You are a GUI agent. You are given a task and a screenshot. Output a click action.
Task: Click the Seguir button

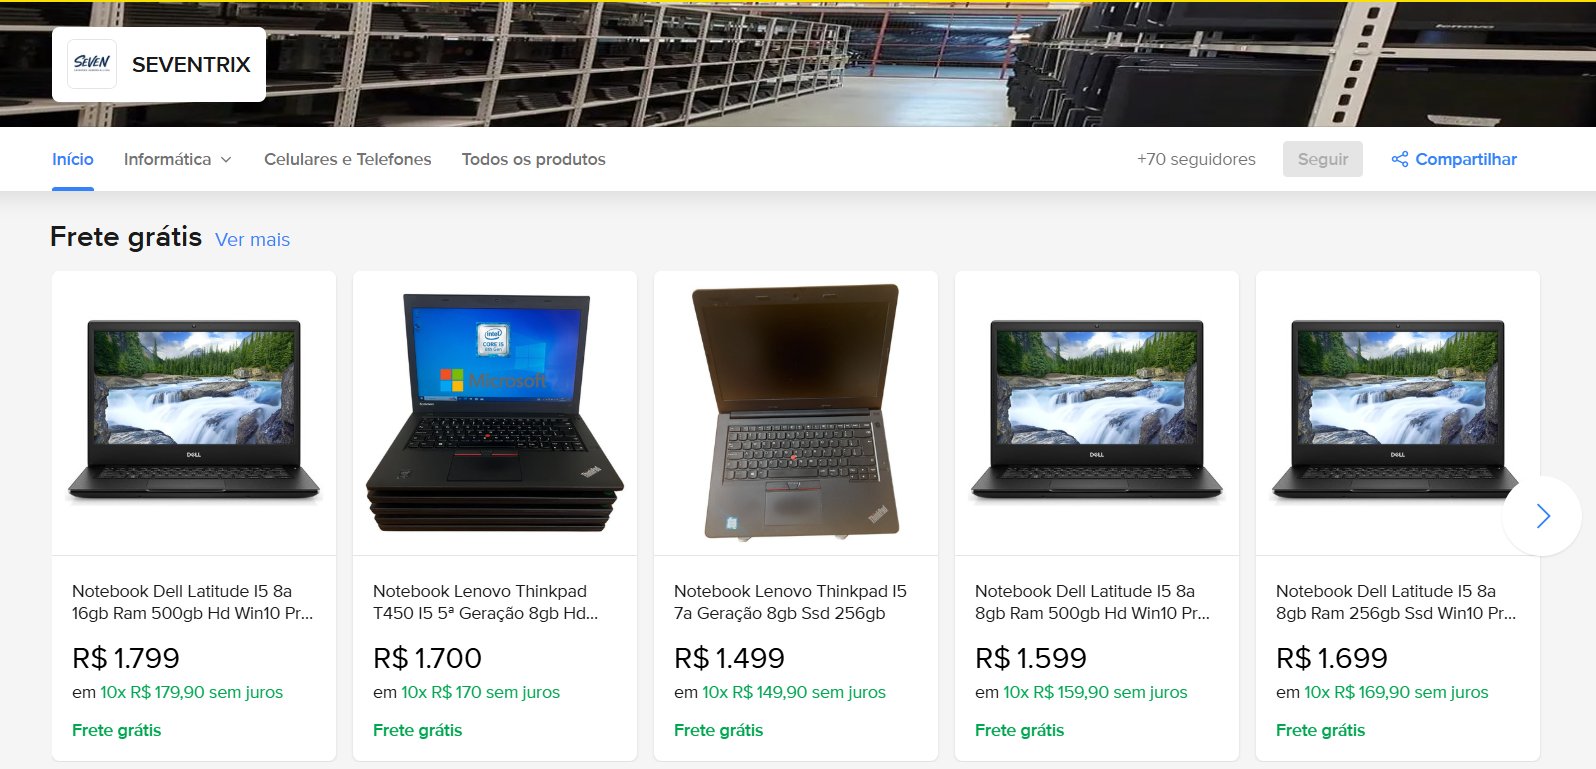1322,159
